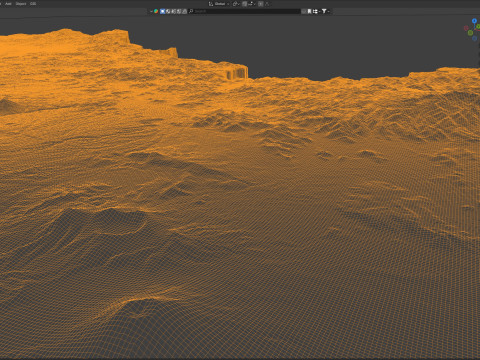The width and height of the screenshot is (480, 360).
Task: Toggle the snapping magnet button
Action: [x=245, y=4]
